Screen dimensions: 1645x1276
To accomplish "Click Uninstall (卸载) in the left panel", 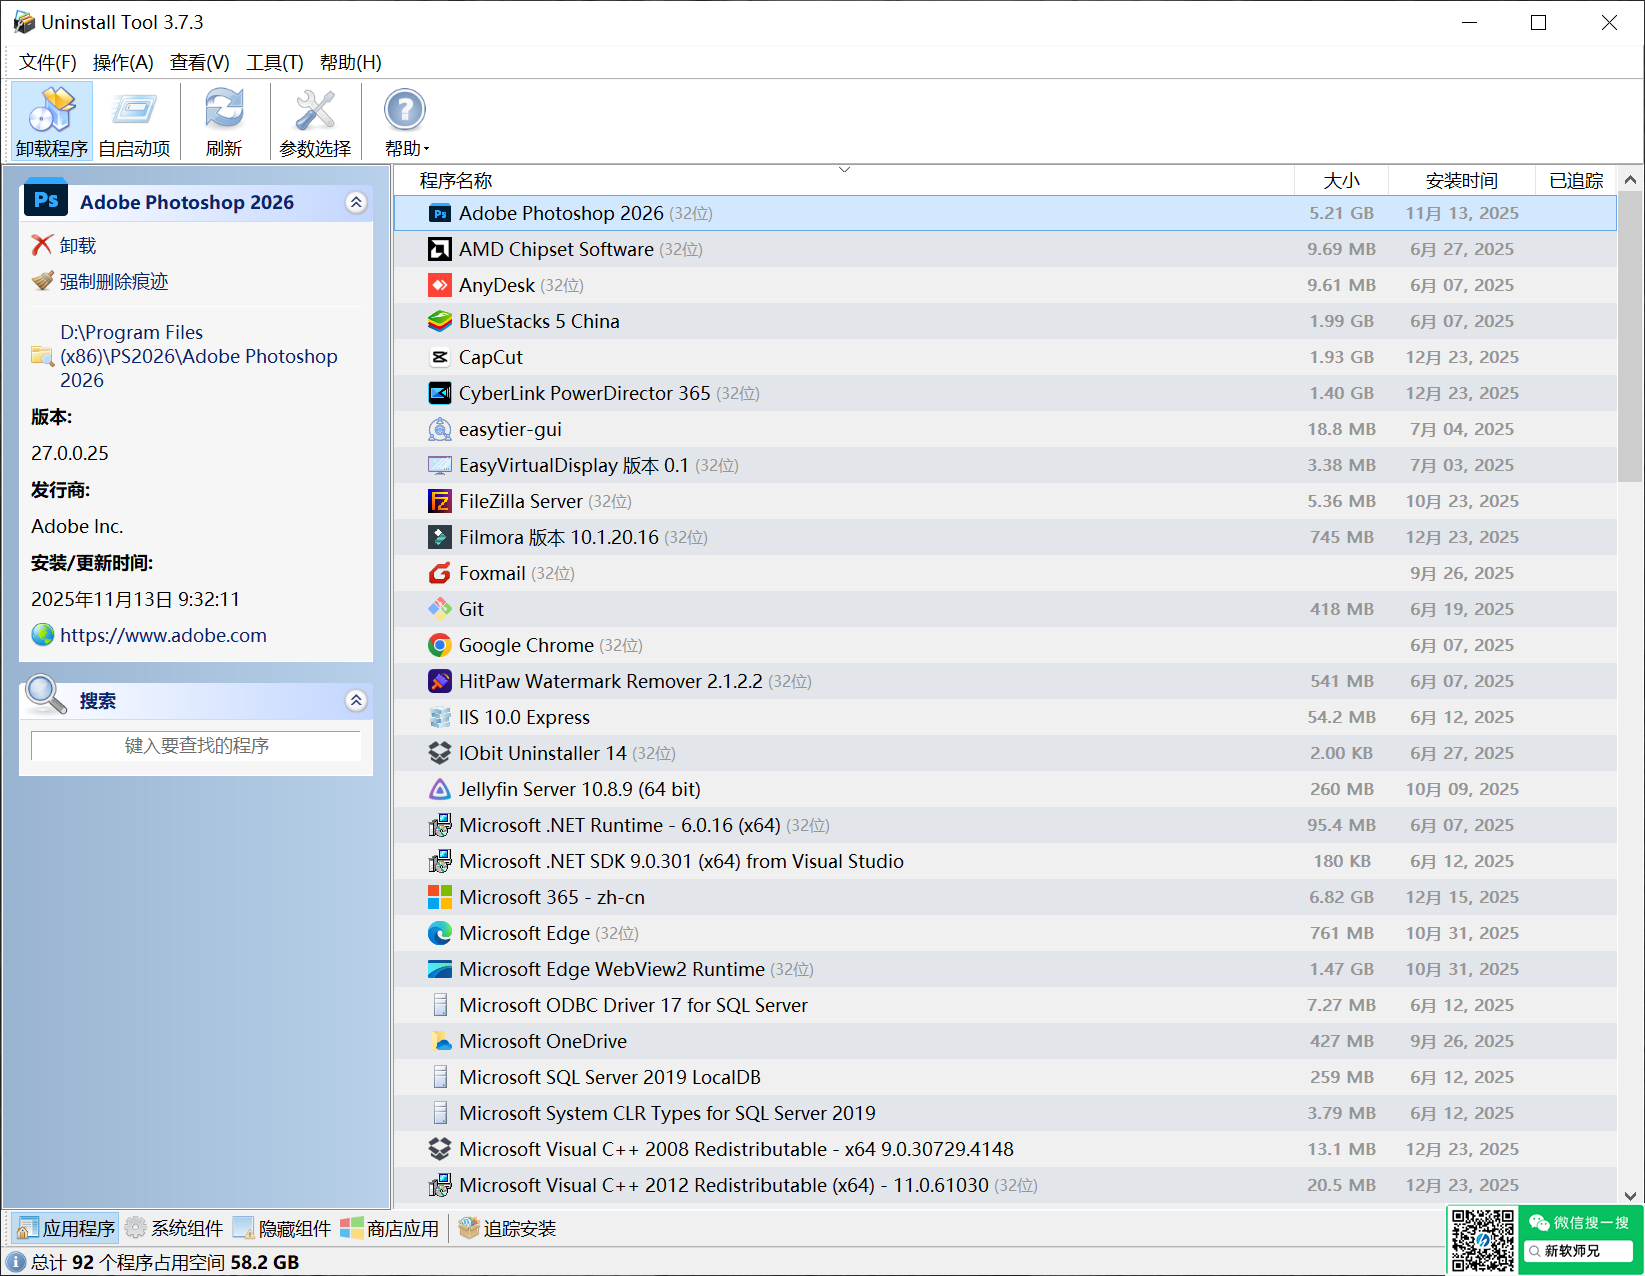I will [77, 245].
